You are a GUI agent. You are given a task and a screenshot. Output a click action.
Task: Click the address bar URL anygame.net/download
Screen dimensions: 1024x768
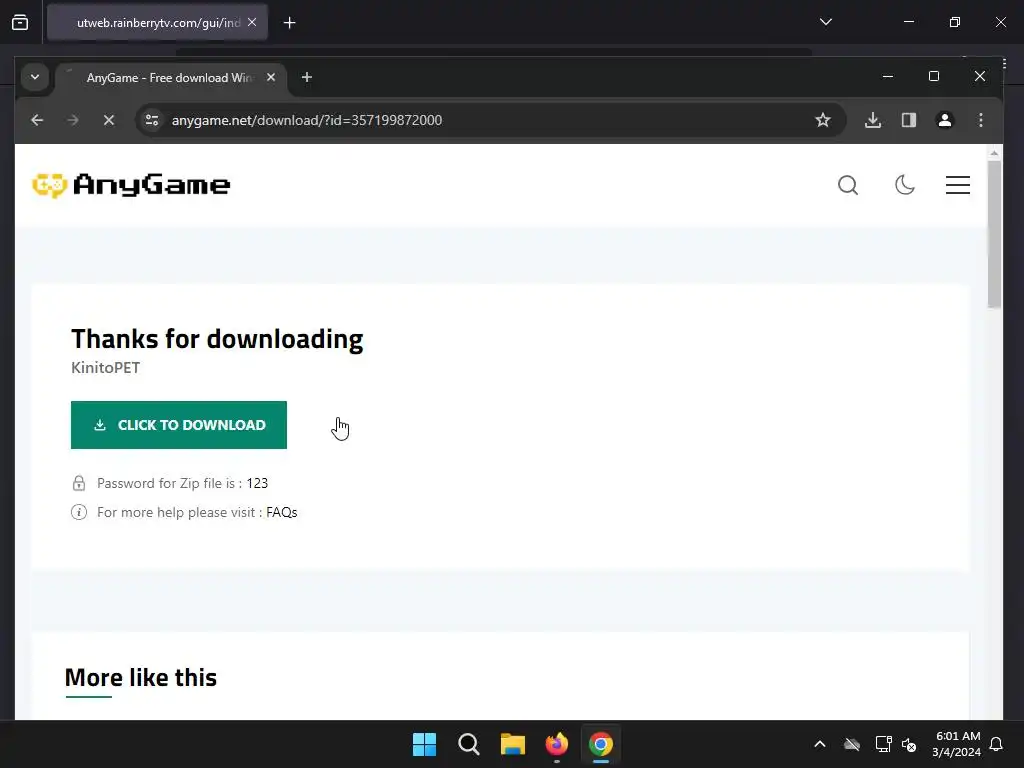[307, 120]
